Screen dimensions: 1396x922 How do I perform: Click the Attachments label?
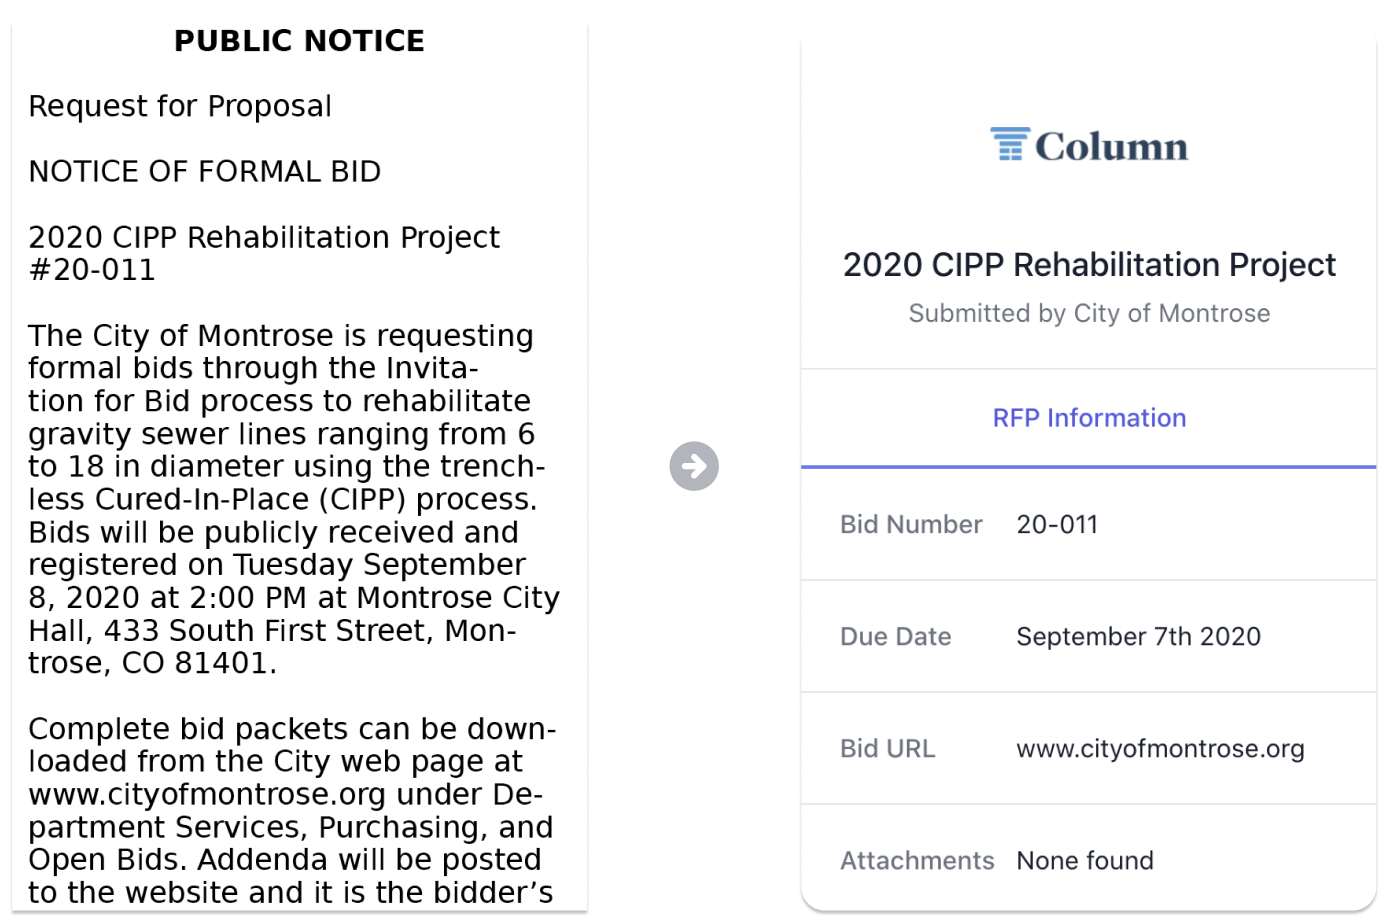point(917,861)
